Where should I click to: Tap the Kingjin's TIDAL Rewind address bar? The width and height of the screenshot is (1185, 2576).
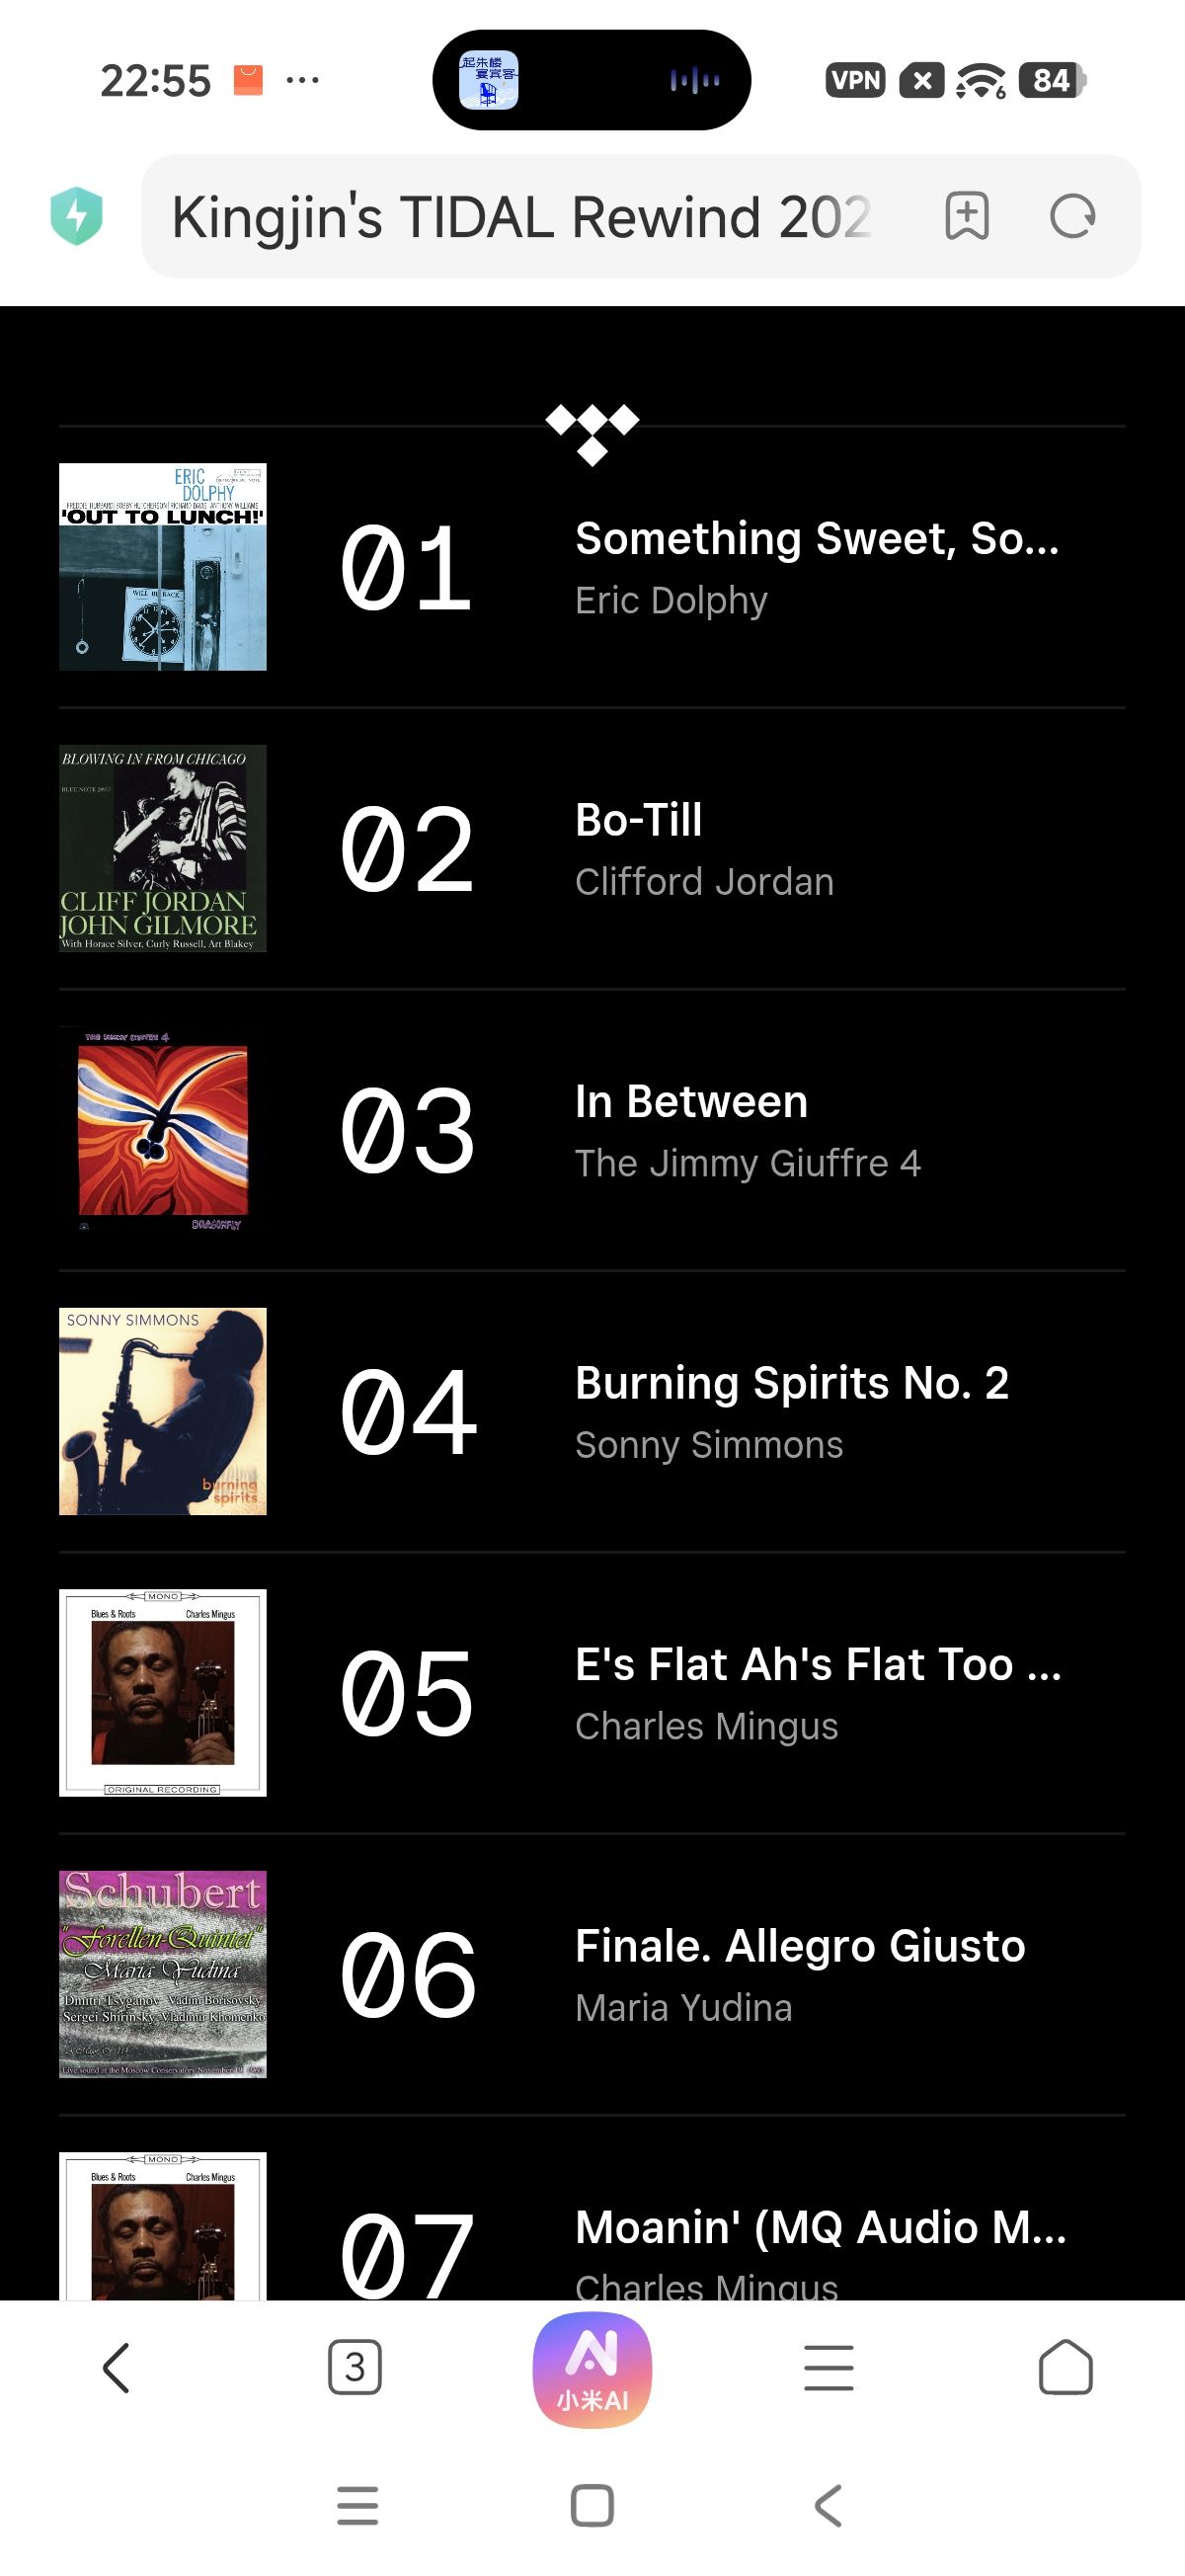(520, 216)
